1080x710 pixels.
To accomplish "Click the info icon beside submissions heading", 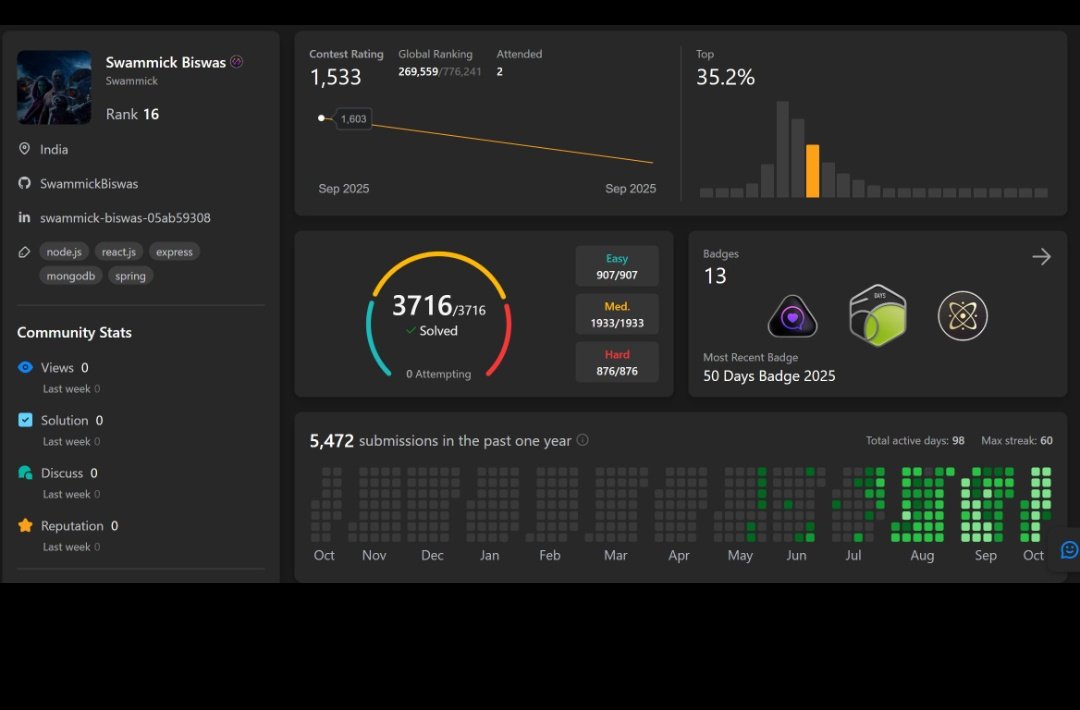I will [x=583, y=439].
